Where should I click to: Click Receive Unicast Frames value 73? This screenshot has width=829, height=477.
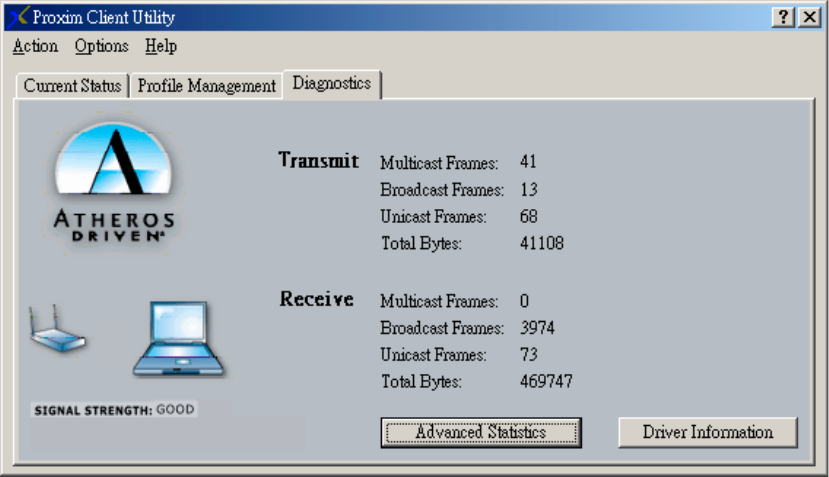click(529, 354)
